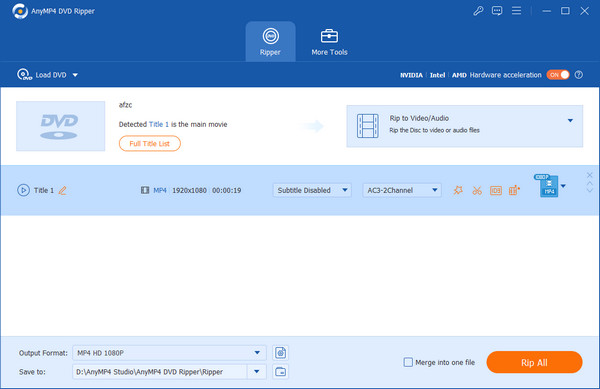The height and width of the screenshot is (389, 600).
Task: Click the Title 1 link
Action: click(x=159, y=124)
